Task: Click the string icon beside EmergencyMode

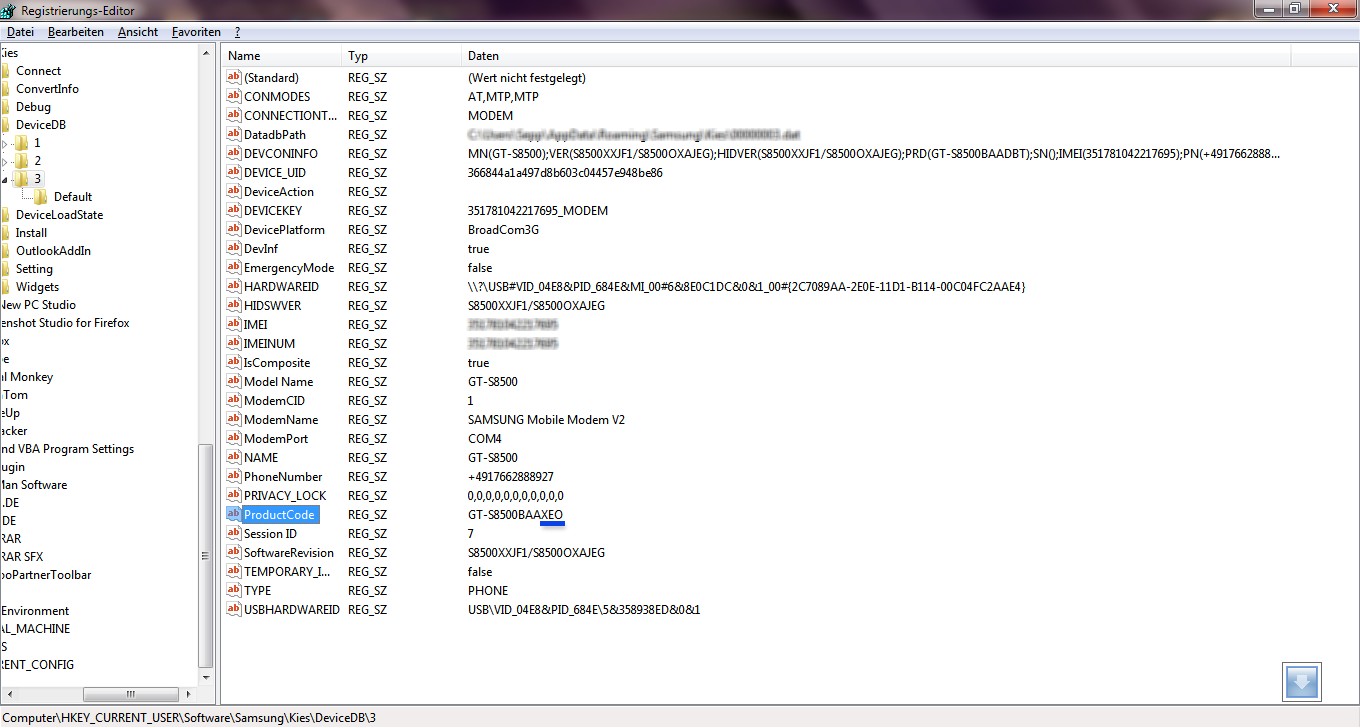Action: tap(234, 268)
